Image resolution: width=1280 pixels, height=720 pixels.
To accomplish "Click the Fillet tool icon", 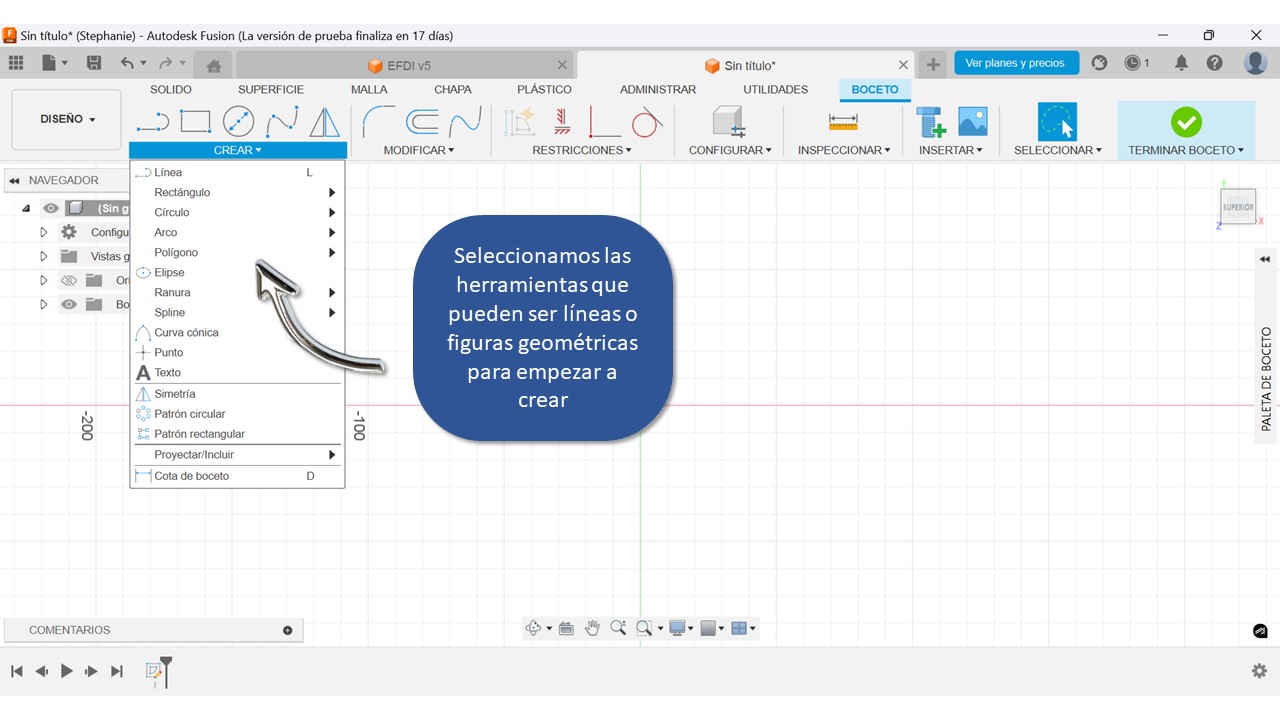I will pyautogui.click(x=377, y=122).
